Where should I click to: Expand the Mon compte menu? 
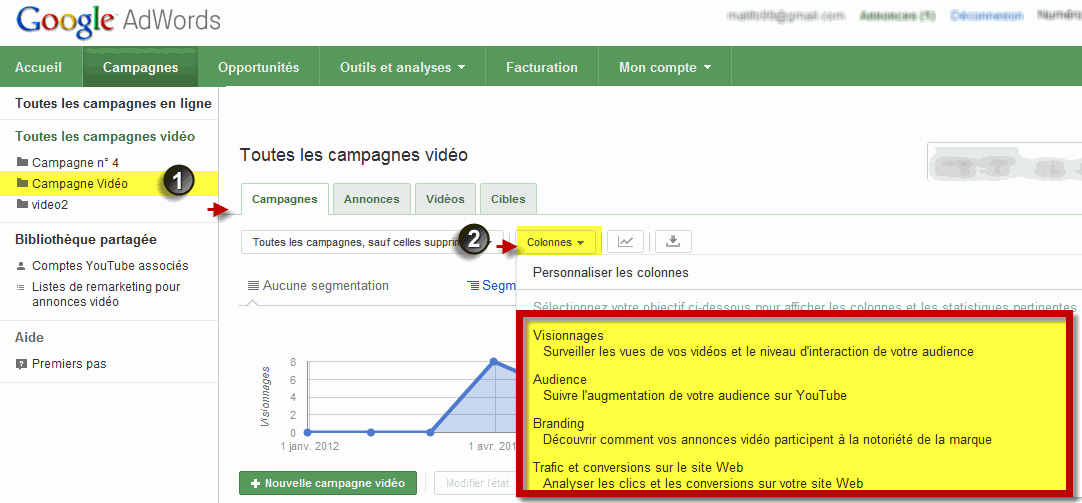665,67
